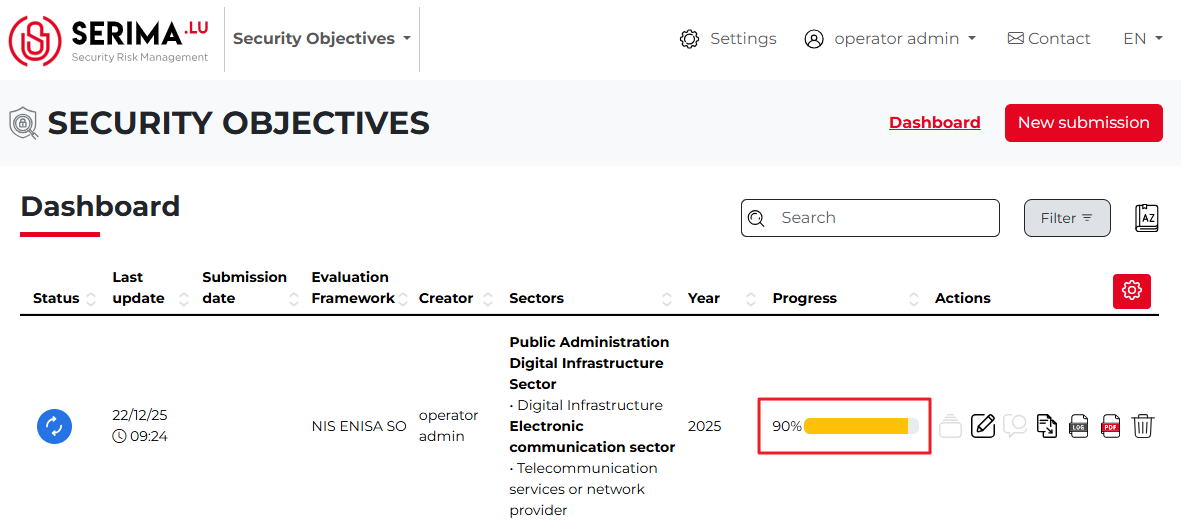Screen dimensions: 1181x528
Task: Export the submission as PDF
Action: pos(1110,426)
